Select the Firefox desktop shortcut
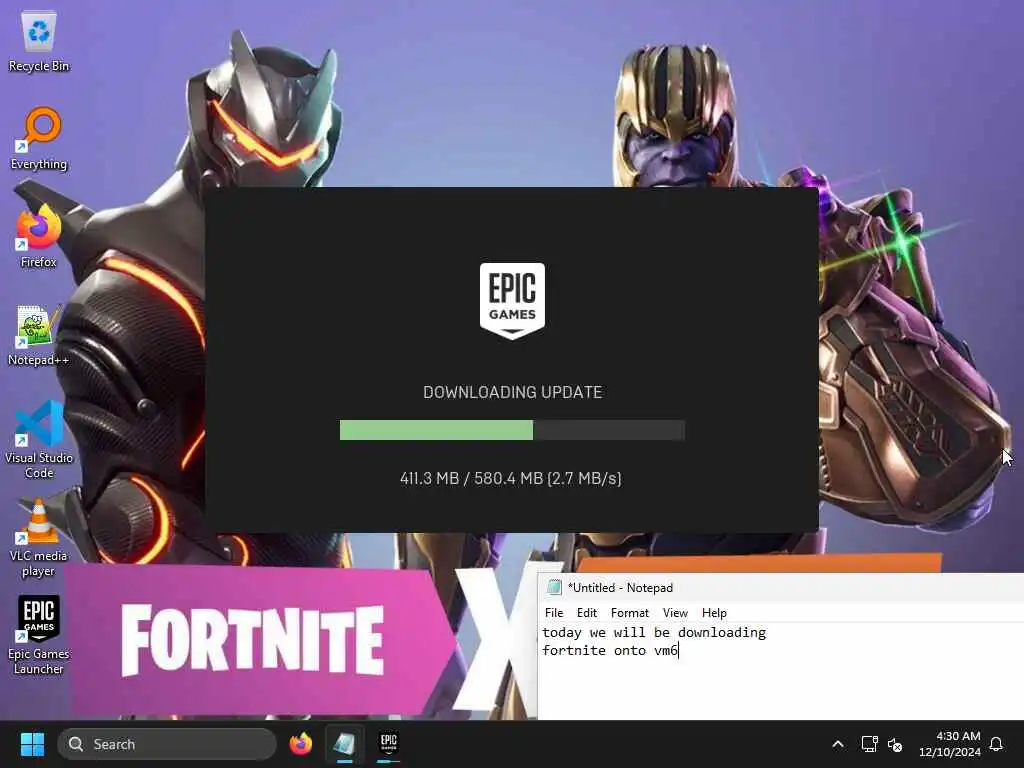The width and height of the screenshot is (1024, 768). (x=39, y=236)
